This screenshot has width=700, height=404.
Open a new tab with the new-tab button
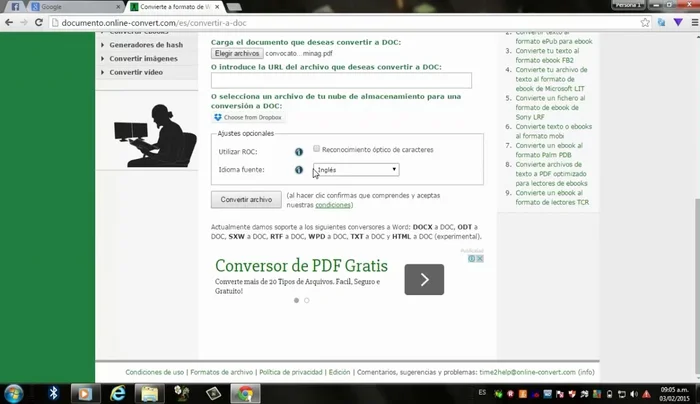(x=234, y=7)
